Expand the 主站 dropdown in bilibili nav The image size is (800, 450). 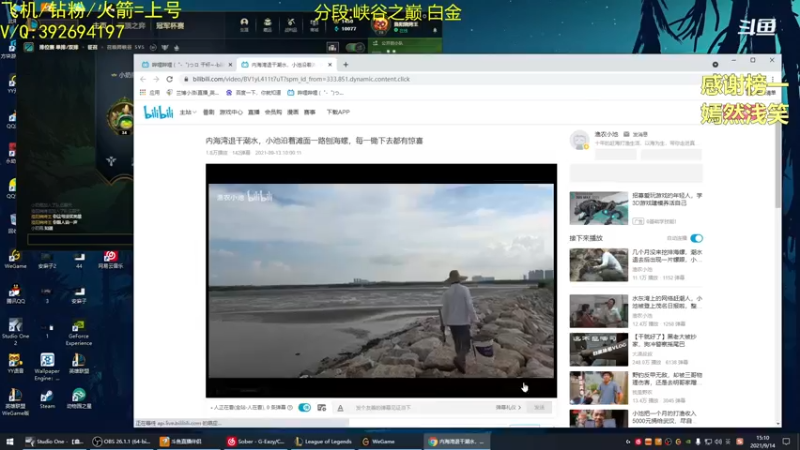pyautogui.click(x=188, y=112)
